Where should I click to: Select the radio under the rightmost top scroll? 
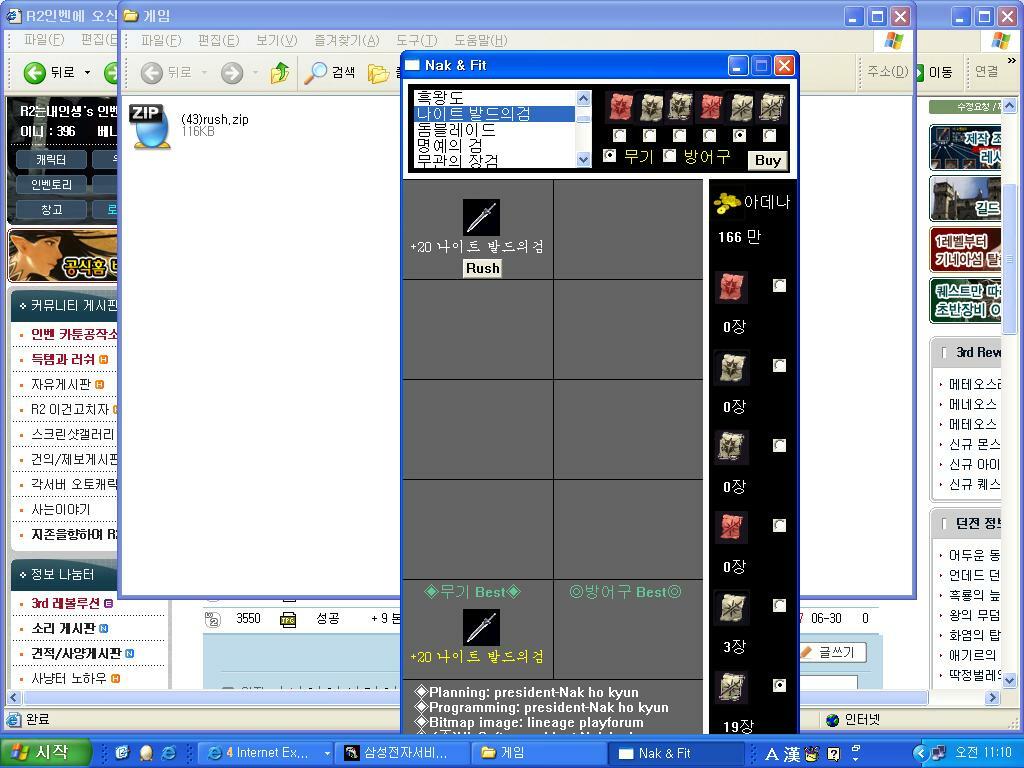770,135
